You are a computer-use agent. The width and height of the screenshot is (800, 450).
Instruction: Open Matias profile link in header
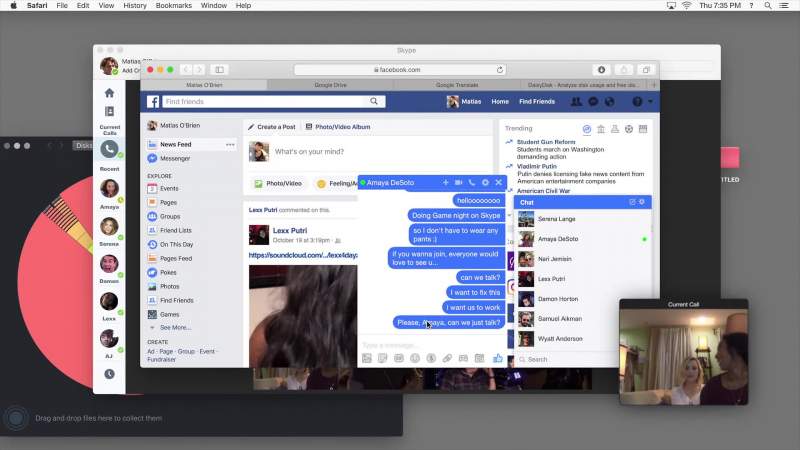[464, 102]
